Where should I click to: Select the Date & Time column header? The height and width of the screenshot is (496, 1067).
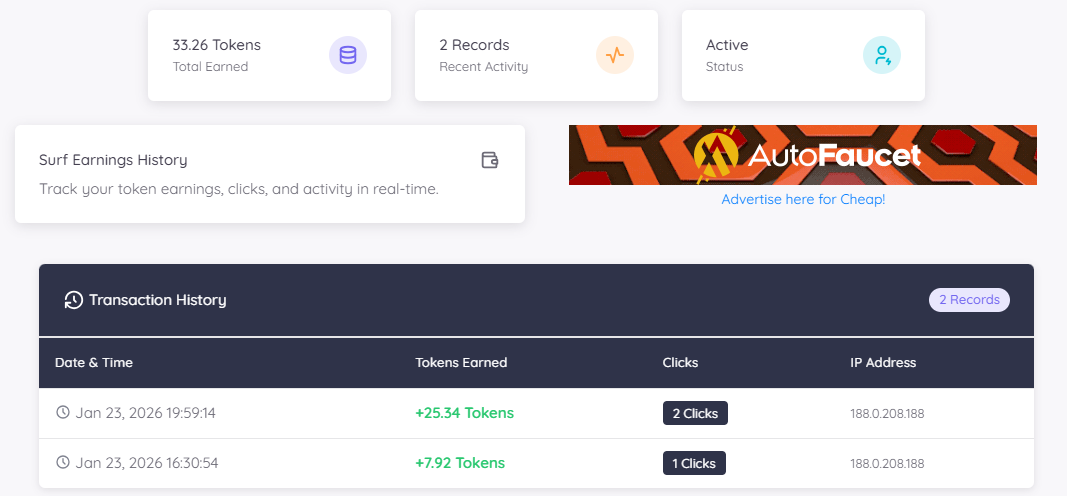pyautogui.click(x=94, y=362)
